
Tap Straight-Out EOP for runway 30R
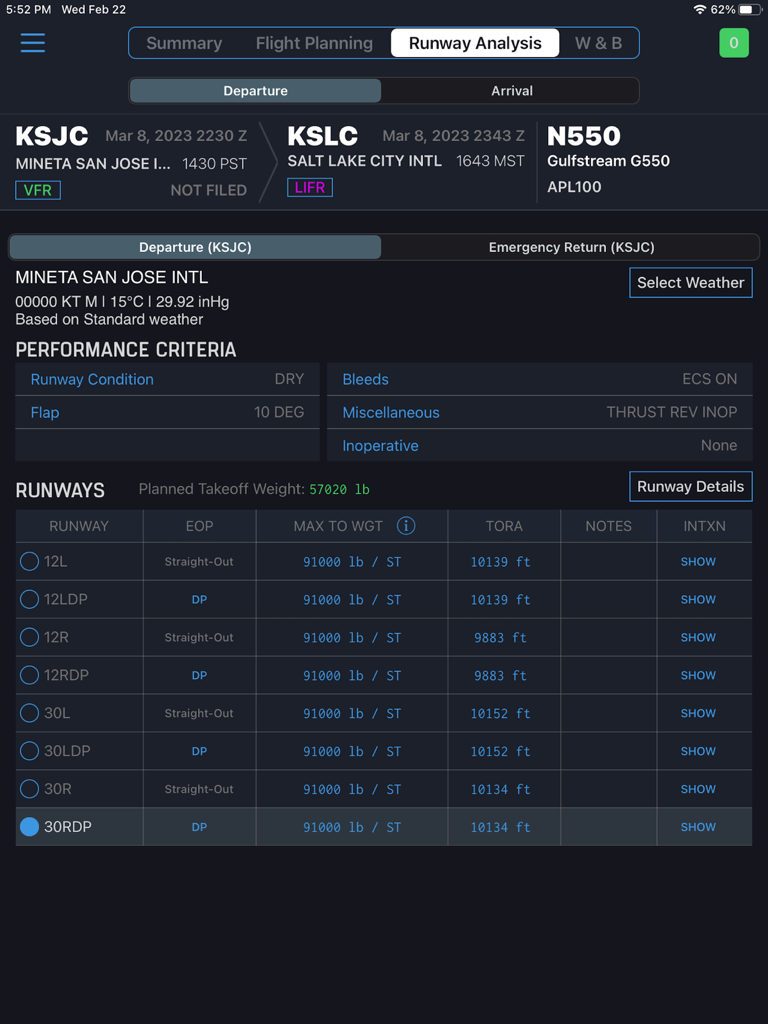tap(199, 789)
